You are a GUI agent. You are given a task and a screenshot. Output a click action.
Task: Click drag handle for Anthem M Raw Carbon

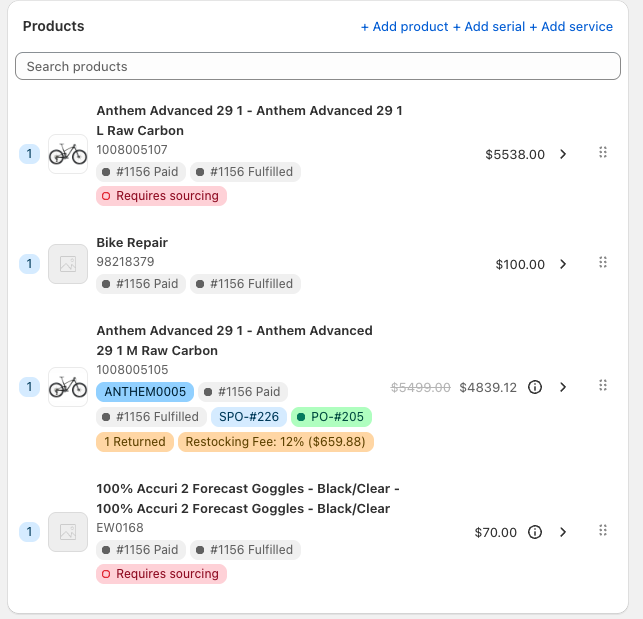[602, 386]
